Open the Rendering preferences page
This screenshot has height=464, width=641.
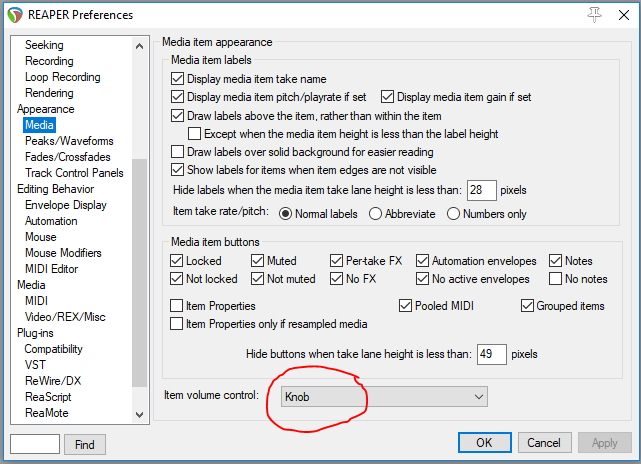[x=49, y=93]
